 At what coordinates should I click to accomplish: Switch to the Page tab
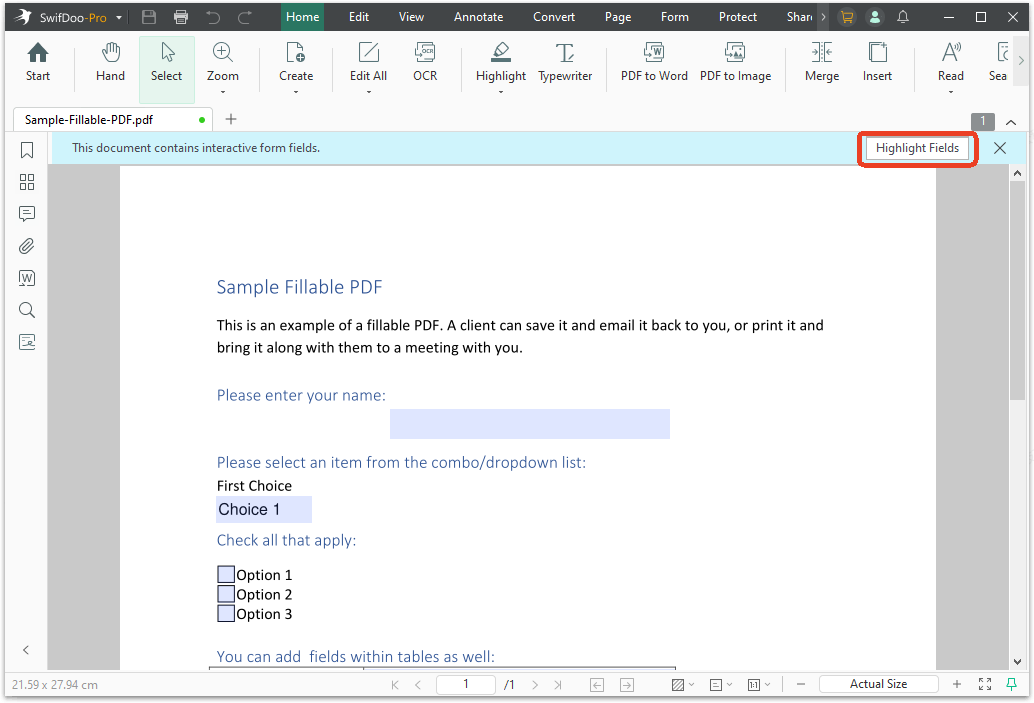coord(618,17)
